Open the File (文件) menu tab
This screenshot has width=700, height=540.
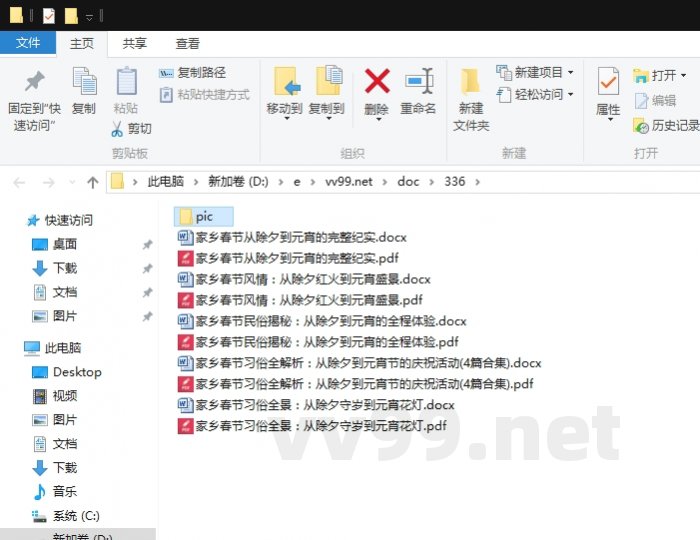[28, 43]
